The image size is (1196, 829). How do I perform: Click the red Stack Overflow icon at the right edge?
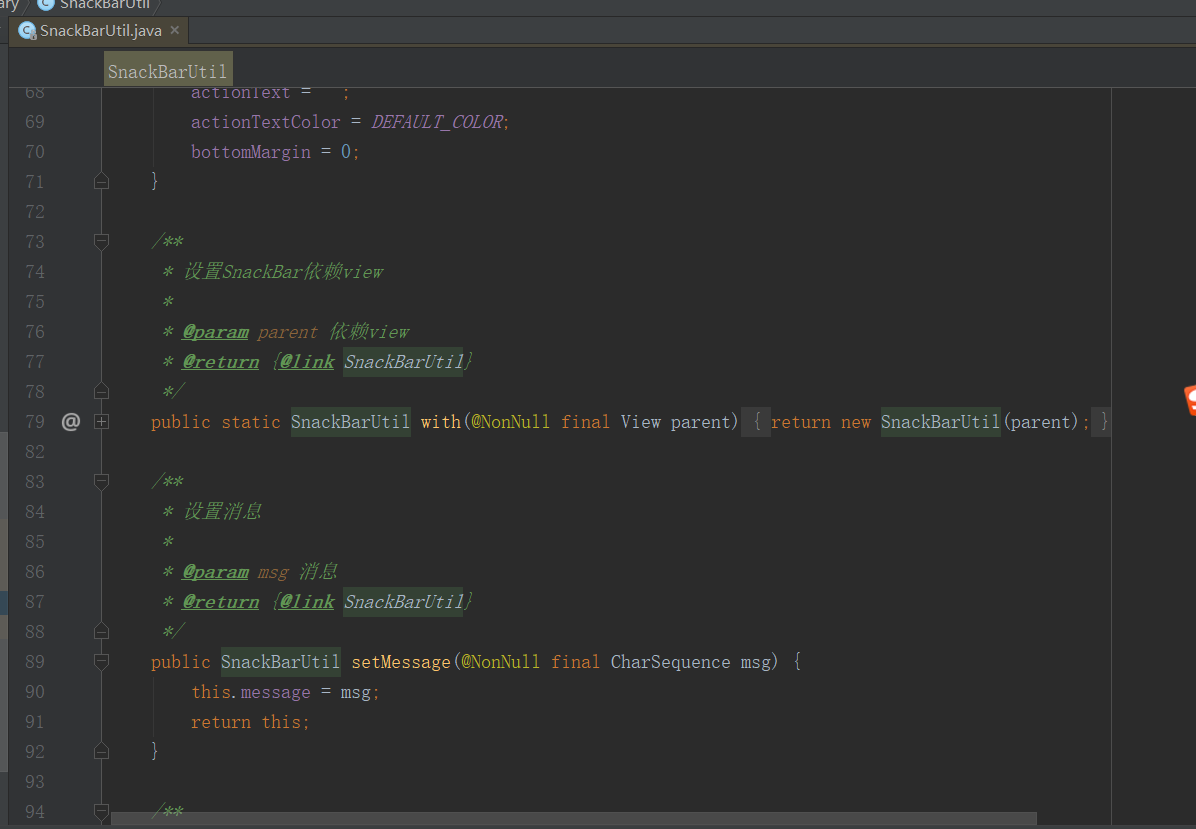1189,398
